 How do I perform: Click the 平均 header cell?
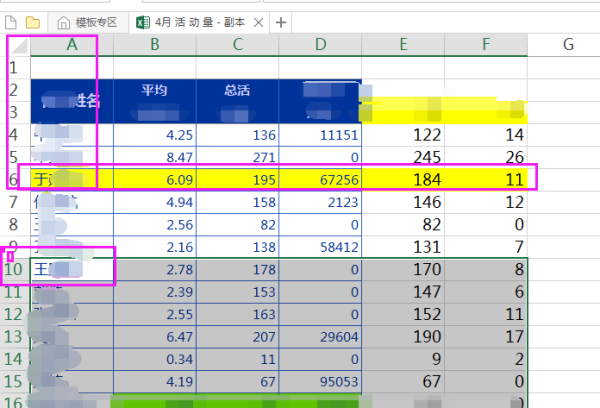(154, 91)
